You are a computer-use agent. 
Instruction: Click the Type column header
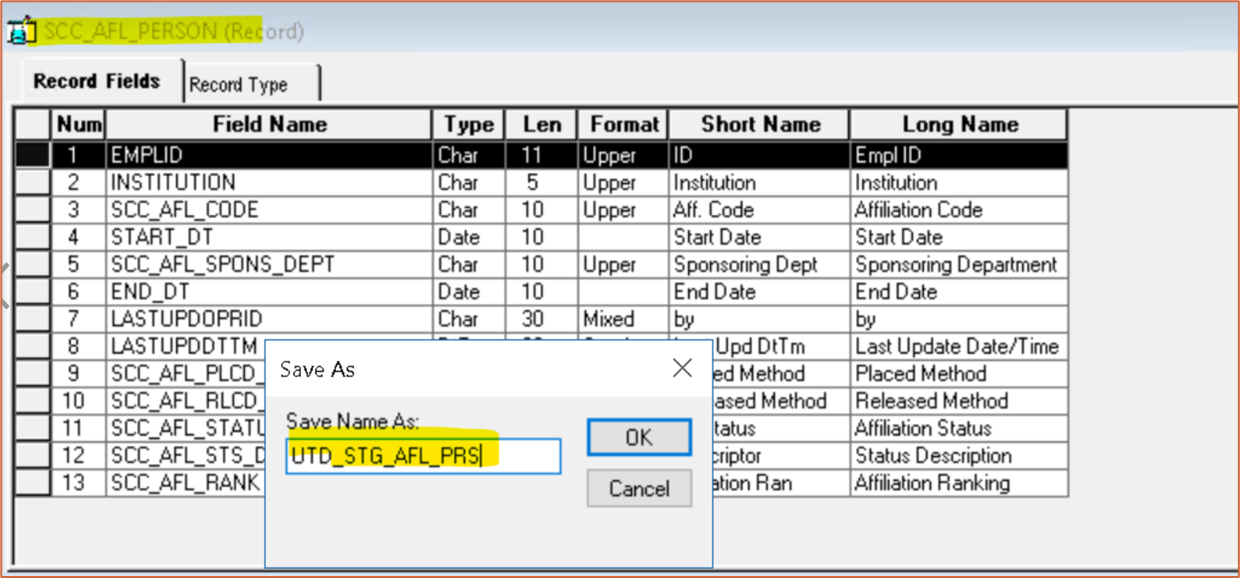[x=468, y=125]
